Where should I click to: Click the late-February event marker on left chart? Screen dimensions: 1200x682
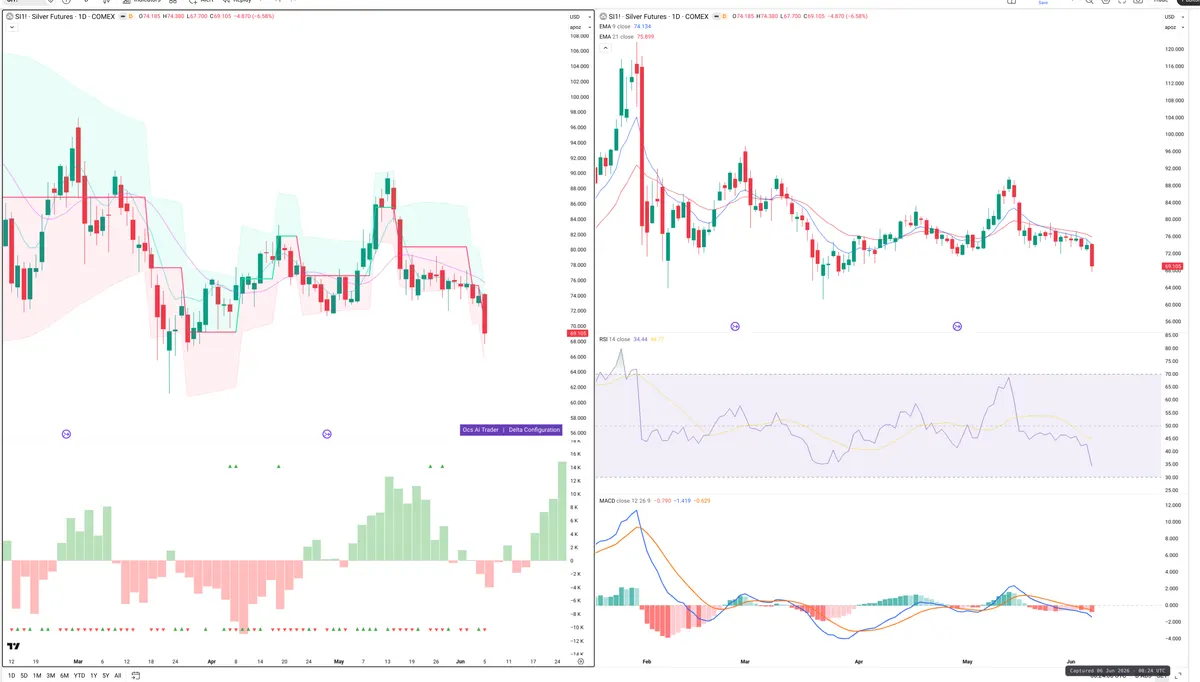(x=66, y=433)
